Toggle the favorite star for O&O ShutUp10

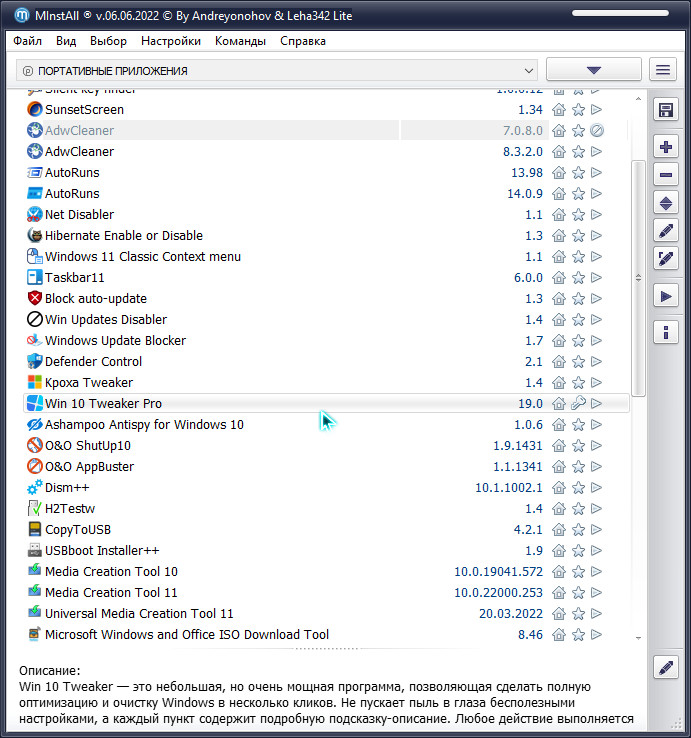coord(578,446)
